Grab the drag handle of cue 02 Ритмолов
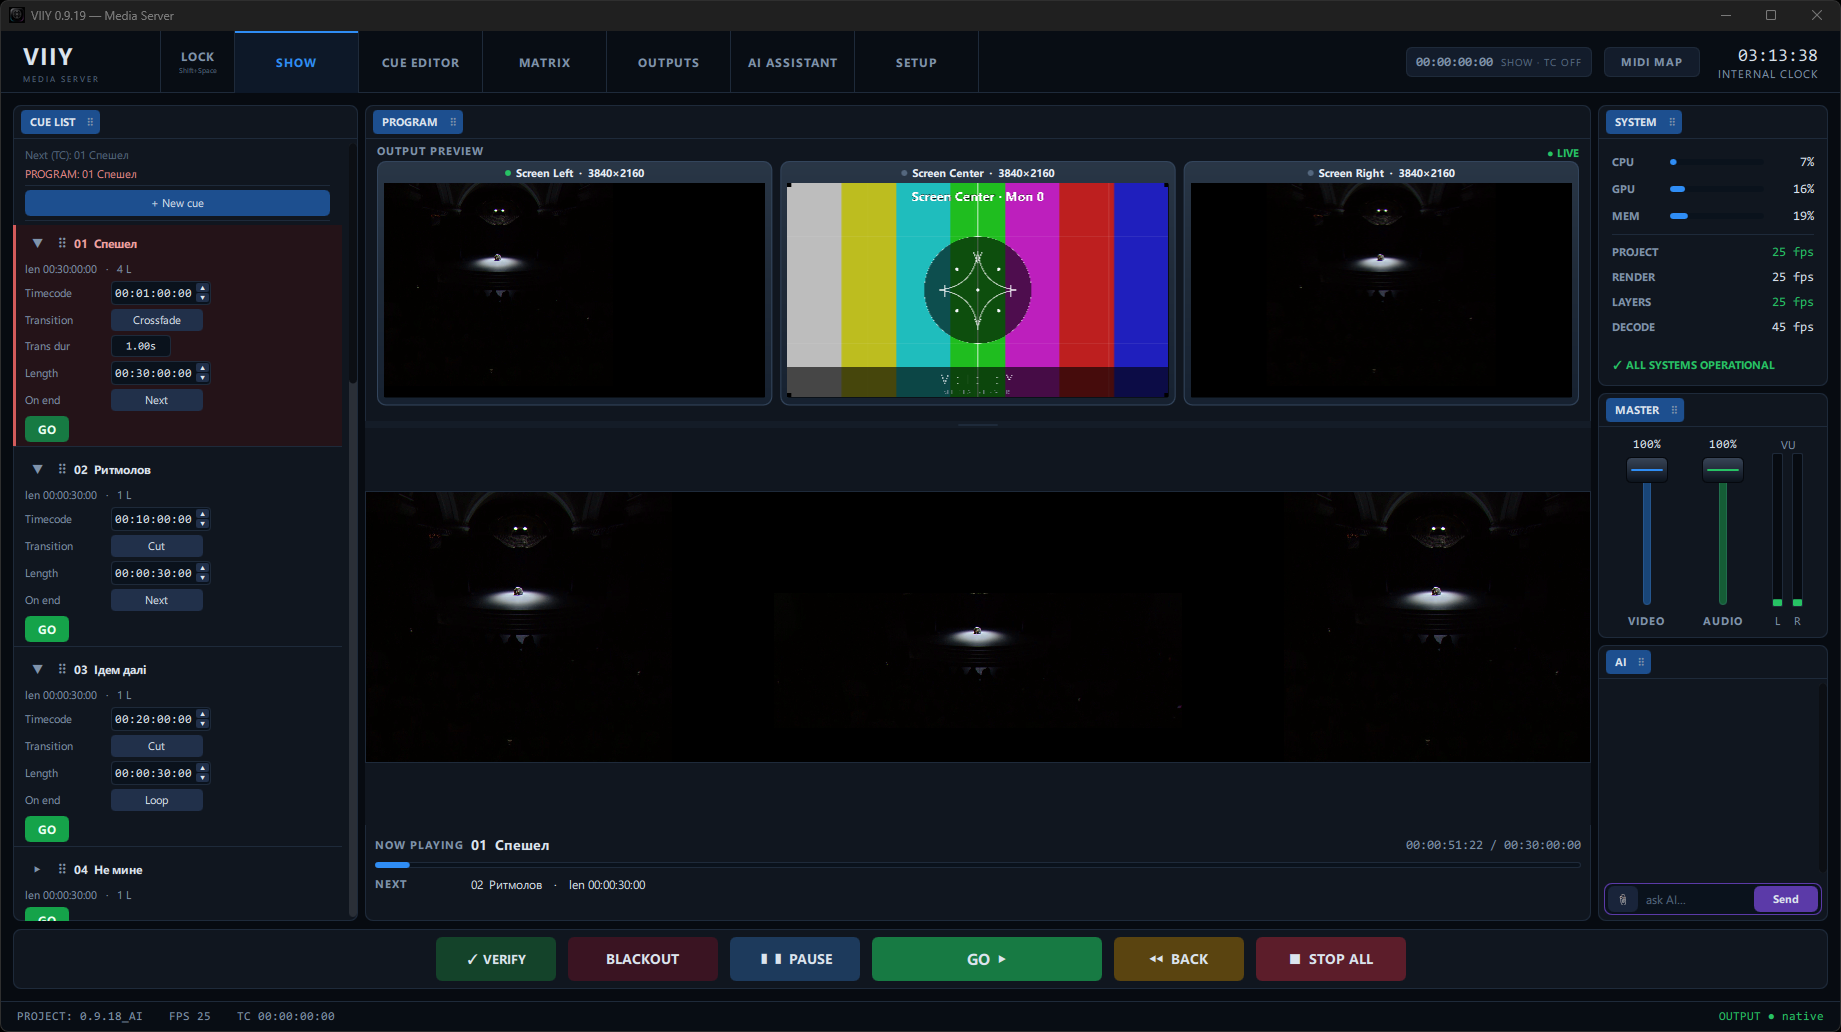The width and height of the screenshot is (1841, 1032). (62, 469)
